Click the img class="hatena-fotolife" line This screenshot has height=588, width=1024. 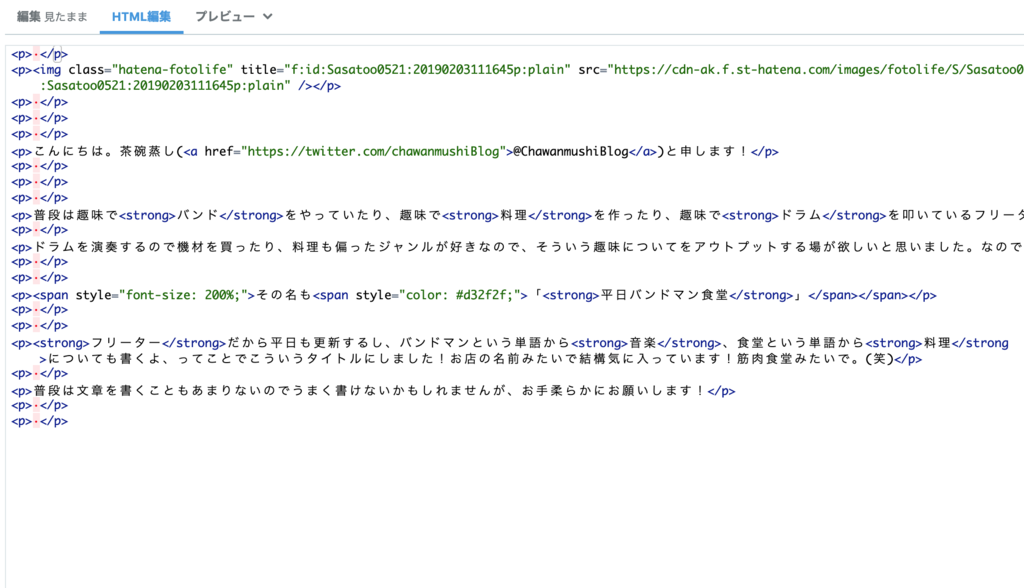pos(517,70)
